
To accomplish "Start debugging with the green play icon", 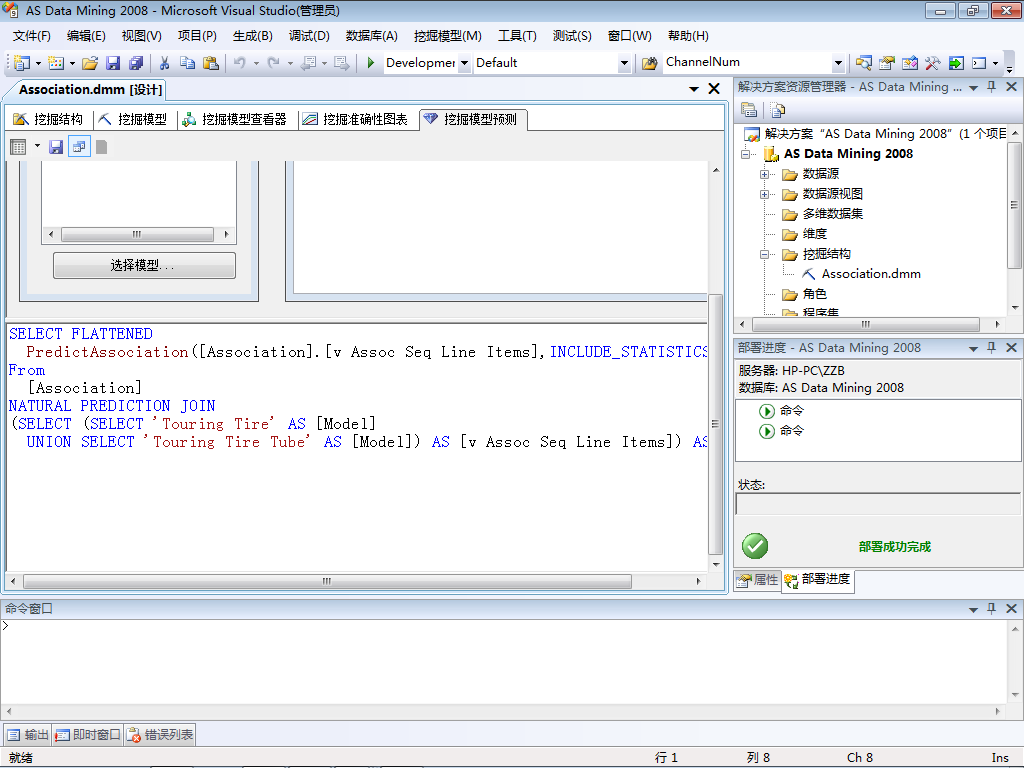I will (x=370, y=63).
